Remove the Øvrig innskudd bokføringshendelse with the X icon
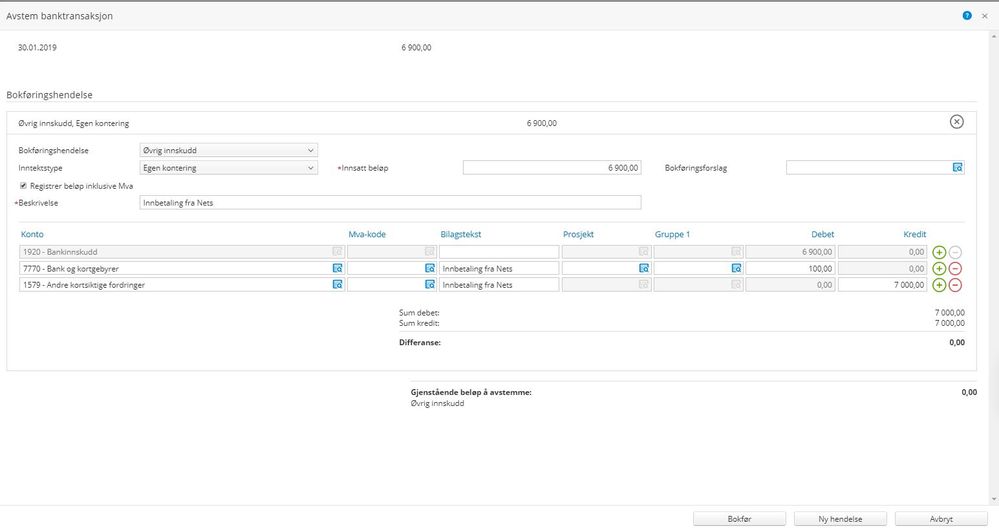Image resolution: width=999 pixels, height=532 pixels. pyautogui.click(x=956, y=122)
